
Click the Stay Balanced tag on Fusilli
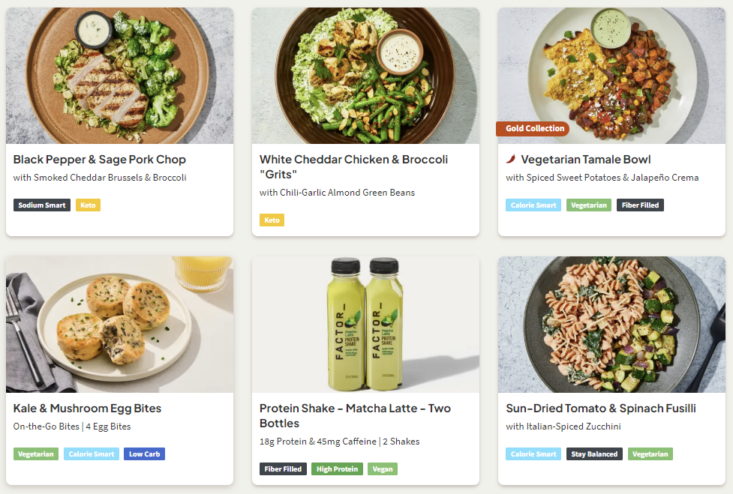(x=595, y=454)
